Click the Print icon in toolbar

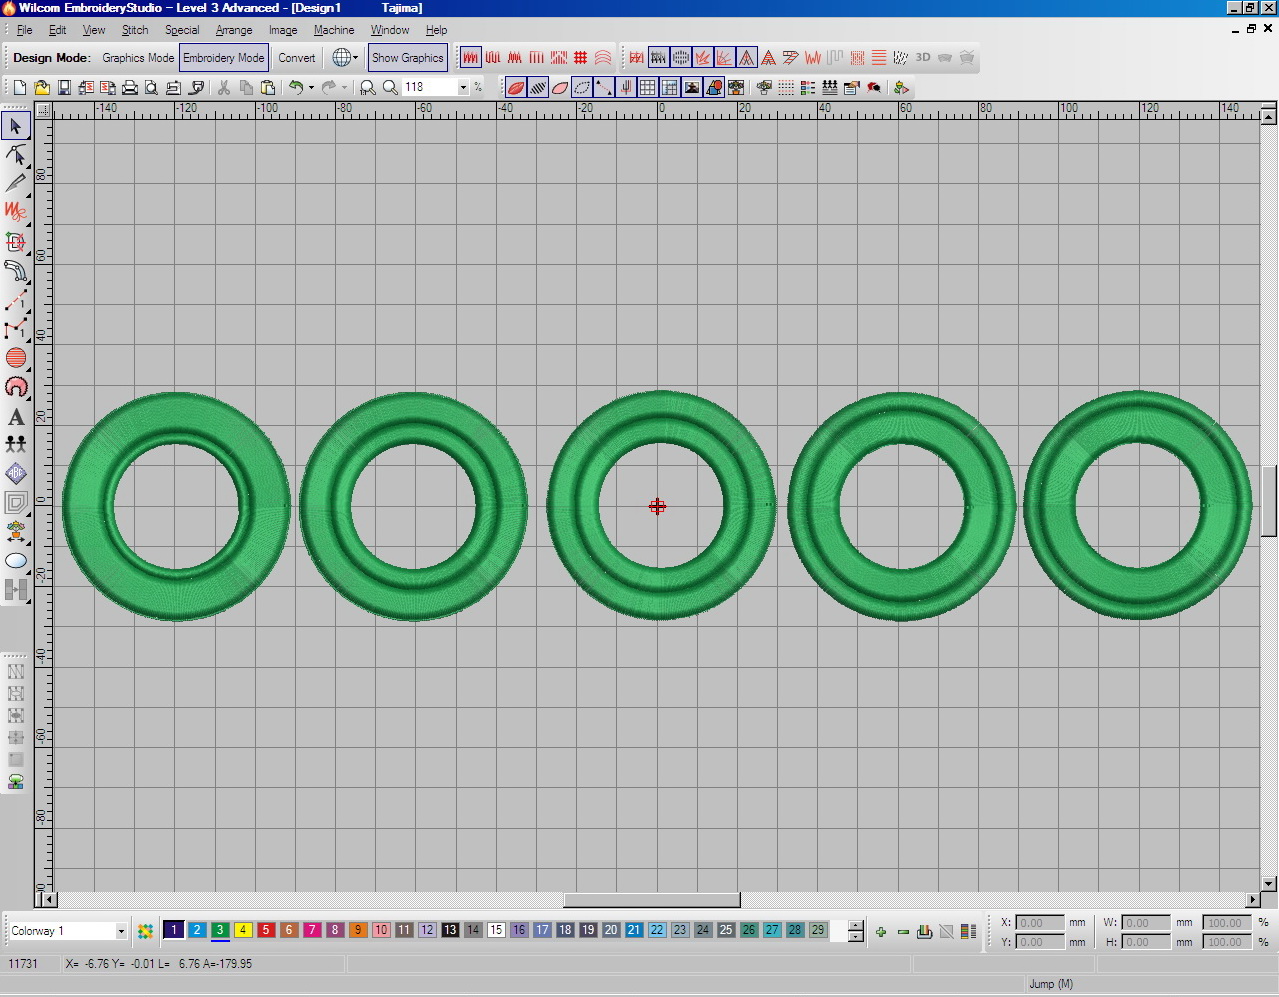point(129,88)
